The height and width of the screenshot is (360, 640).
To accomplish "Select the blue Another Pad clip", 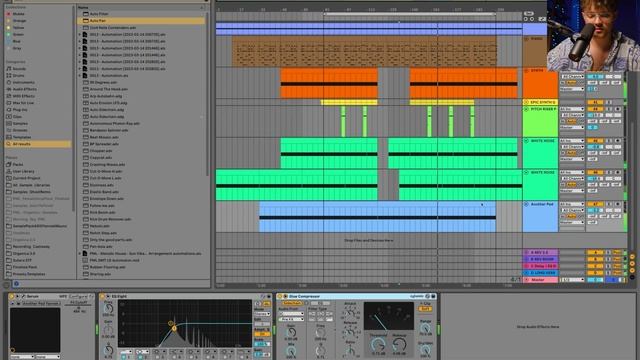I will (x=378, y=217).
